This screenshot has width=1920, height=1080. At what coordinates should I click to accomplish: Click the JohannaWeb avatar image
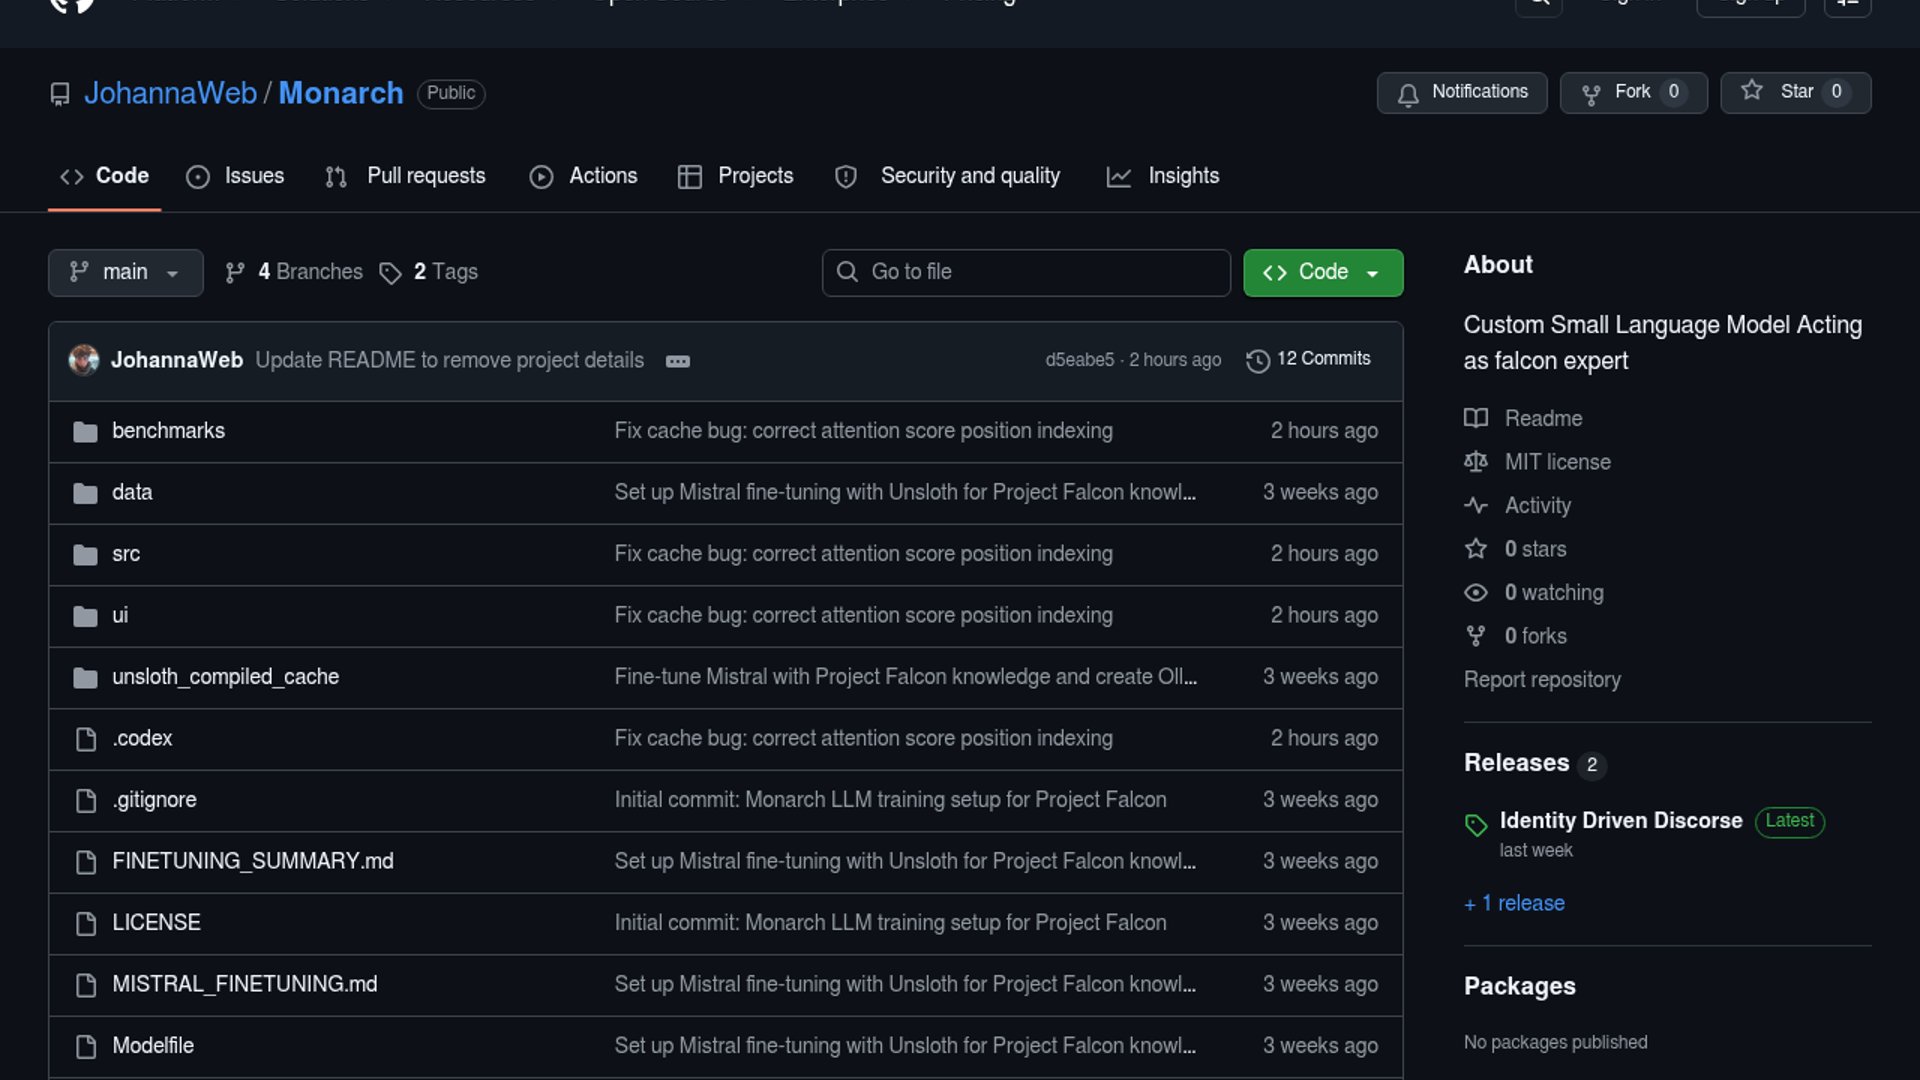pyautogui.click(x=84, y=360)
